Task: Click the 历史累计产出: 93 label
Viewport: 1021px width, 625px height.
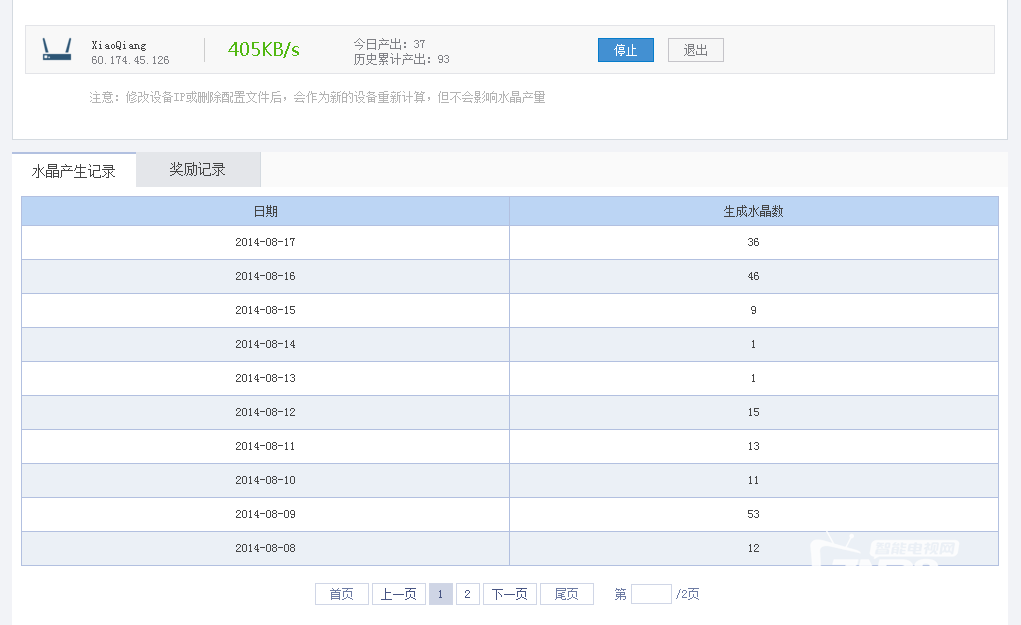Action: point(402,59)
